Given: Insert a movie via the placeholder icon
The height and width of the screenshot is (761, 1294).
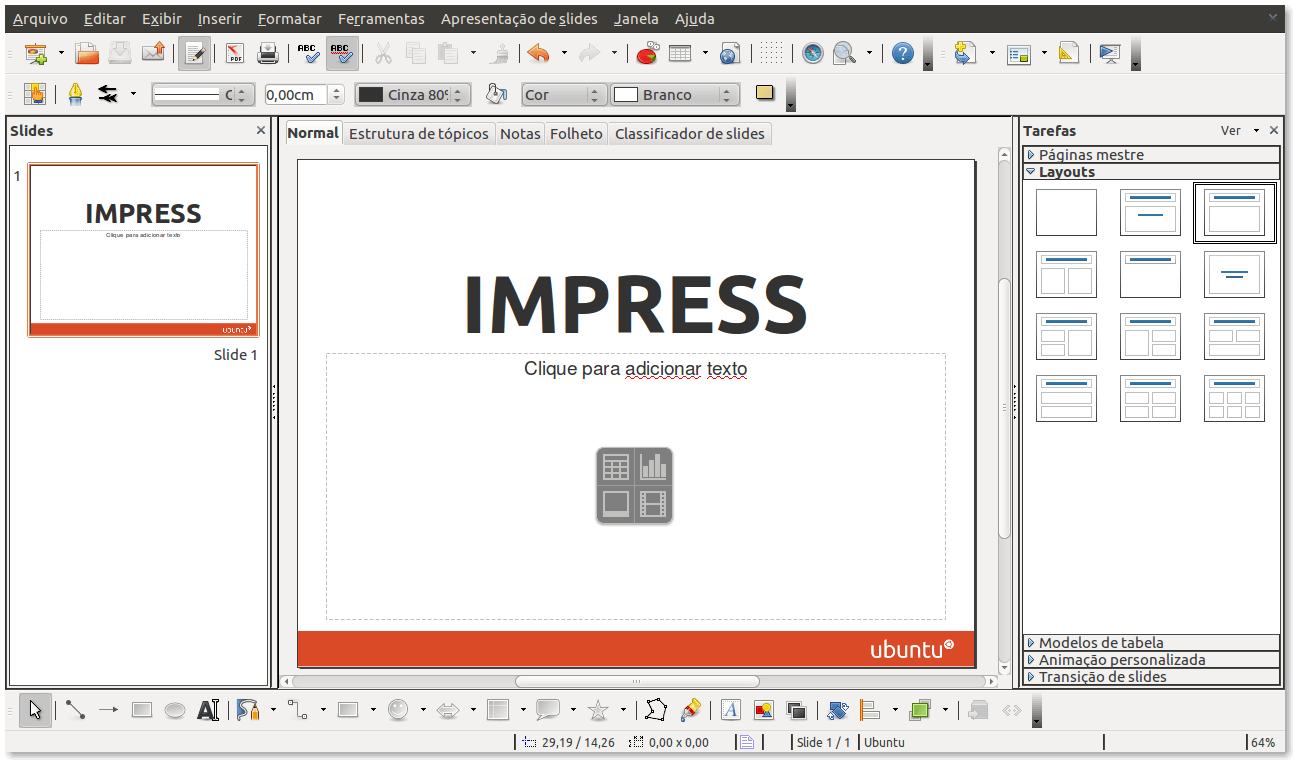Looking at the screenshot, I should (x=653, y=503).
